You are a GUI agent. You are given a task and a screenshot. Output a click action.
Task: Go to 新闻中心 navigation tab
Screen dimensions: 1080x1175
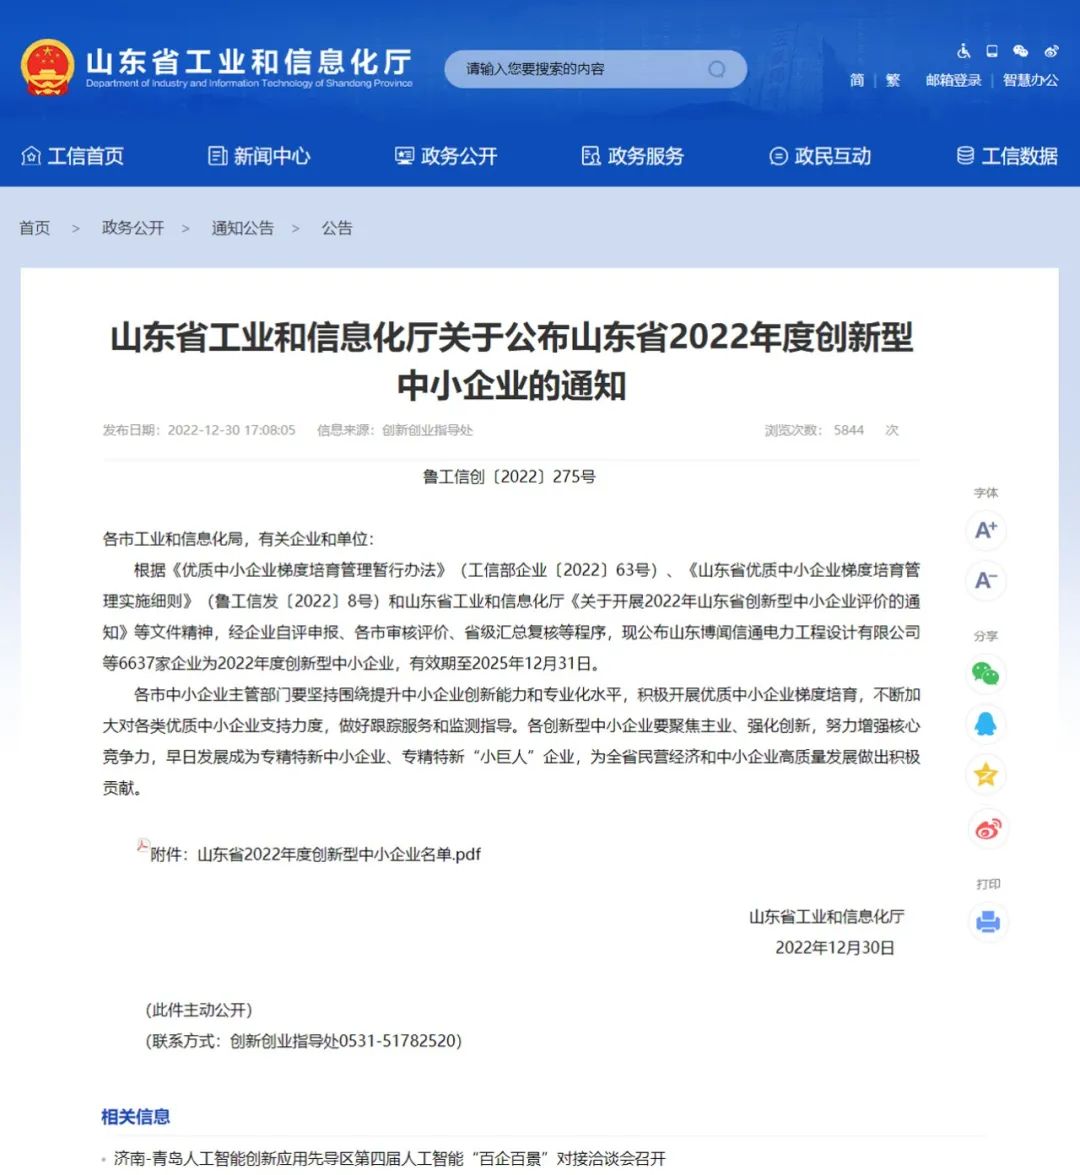[x=259, y=156]
